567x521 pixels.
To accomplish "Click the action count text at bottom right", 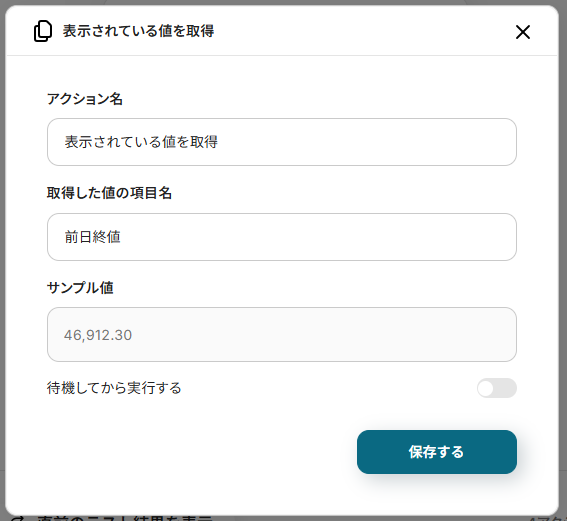I will [x=545, y=518].
